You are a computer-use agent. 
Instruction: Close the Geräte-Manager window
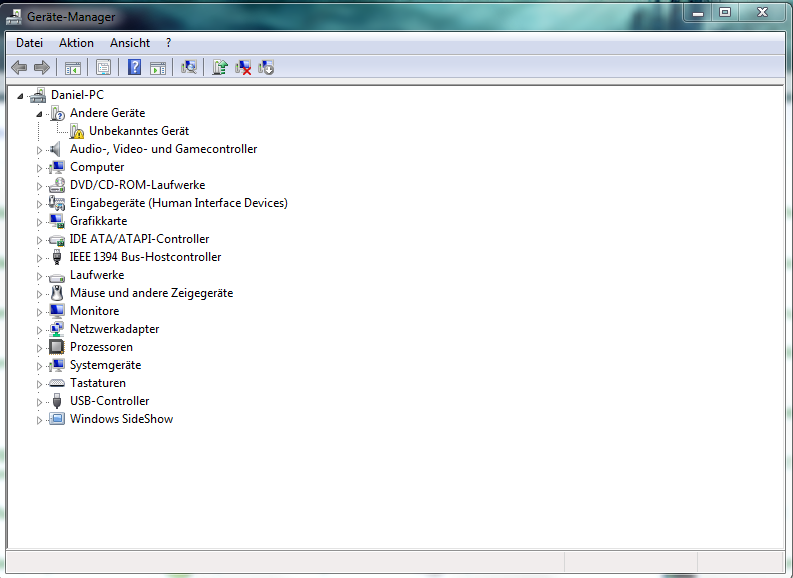pyautogui.click(x=763, y=13)
